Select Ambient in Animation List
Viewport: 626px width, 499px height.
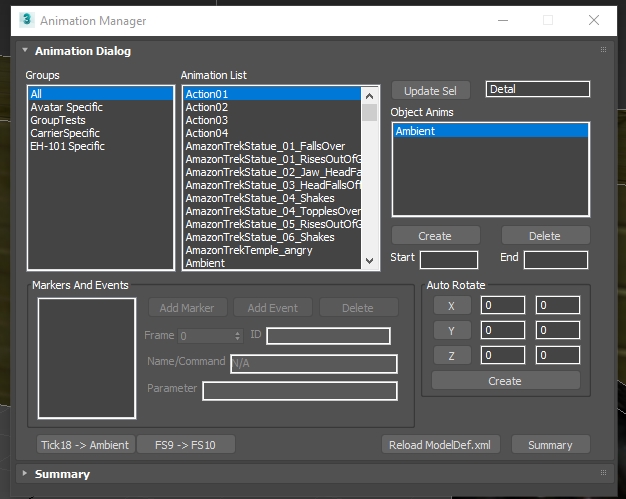coord(272,263)
